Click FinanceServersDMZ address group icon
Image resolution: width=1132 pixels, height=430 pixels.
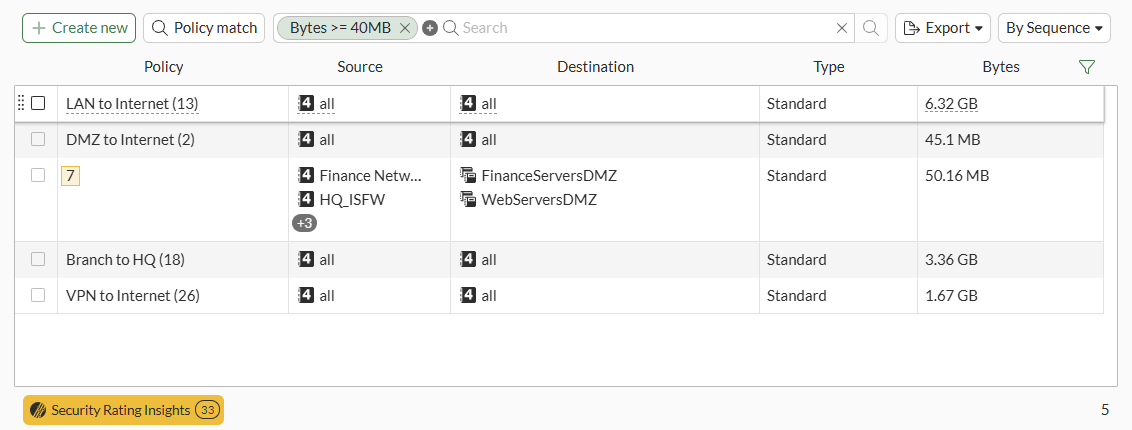point(467,175)
